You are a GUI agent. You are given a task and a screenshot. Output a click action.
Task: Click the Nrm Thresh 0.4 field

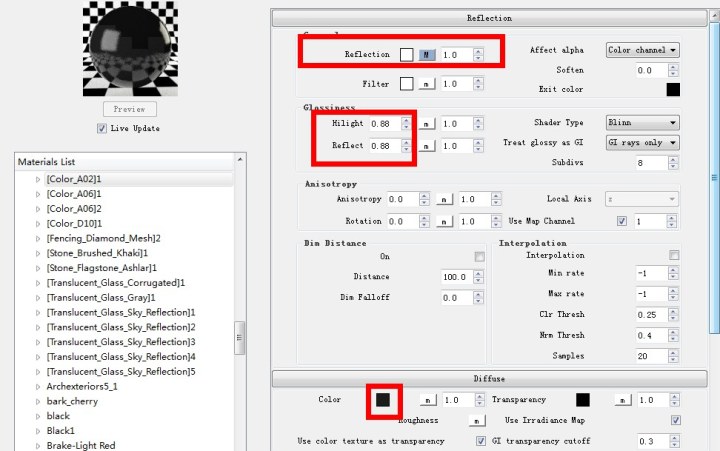tap(651, 336)
